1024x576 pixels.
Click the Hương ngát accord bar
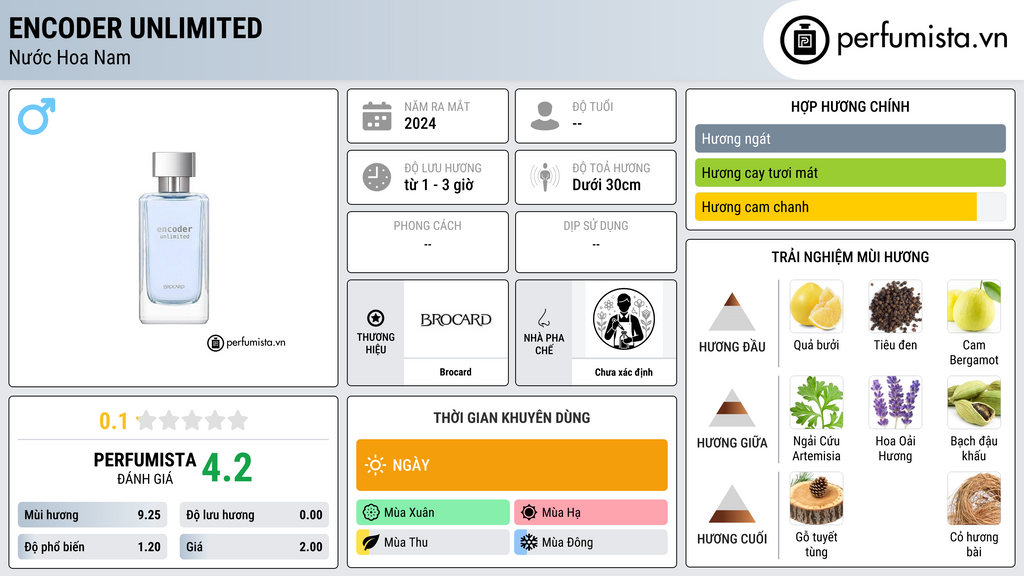[x=850, y=138]
